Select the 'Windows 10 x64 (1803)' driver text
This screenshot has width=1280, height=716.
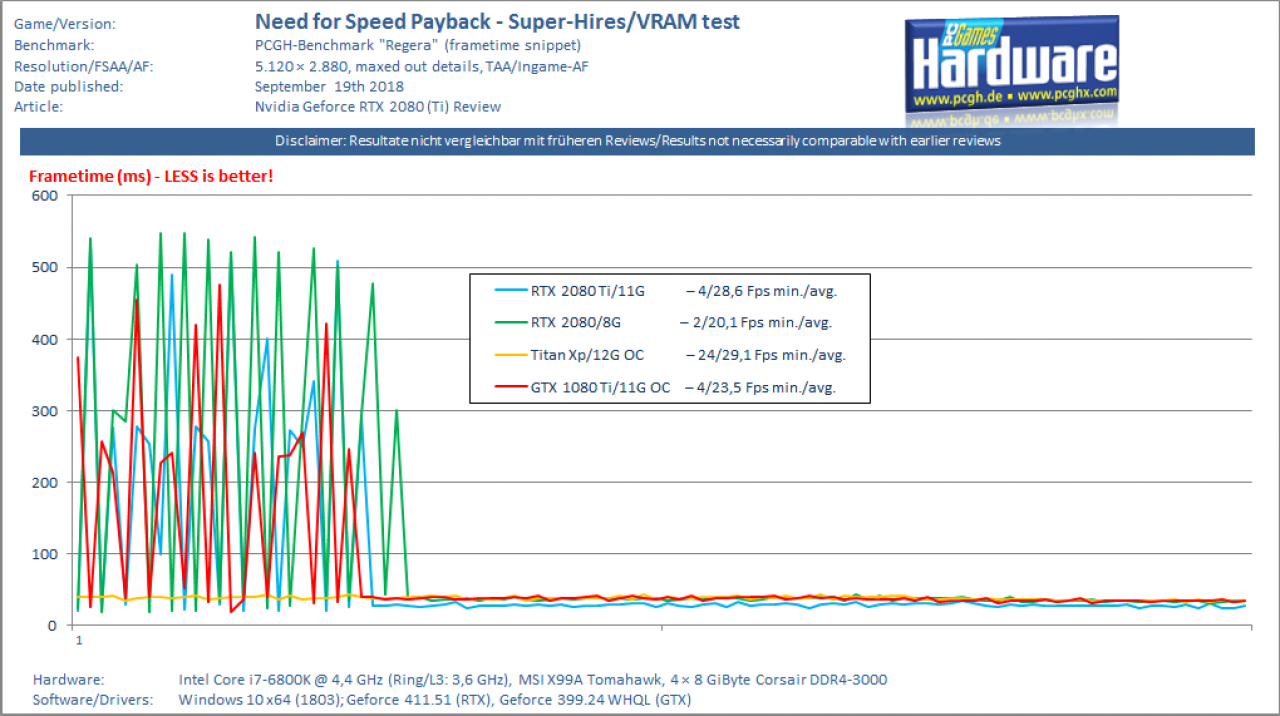[x=260, y=700]
